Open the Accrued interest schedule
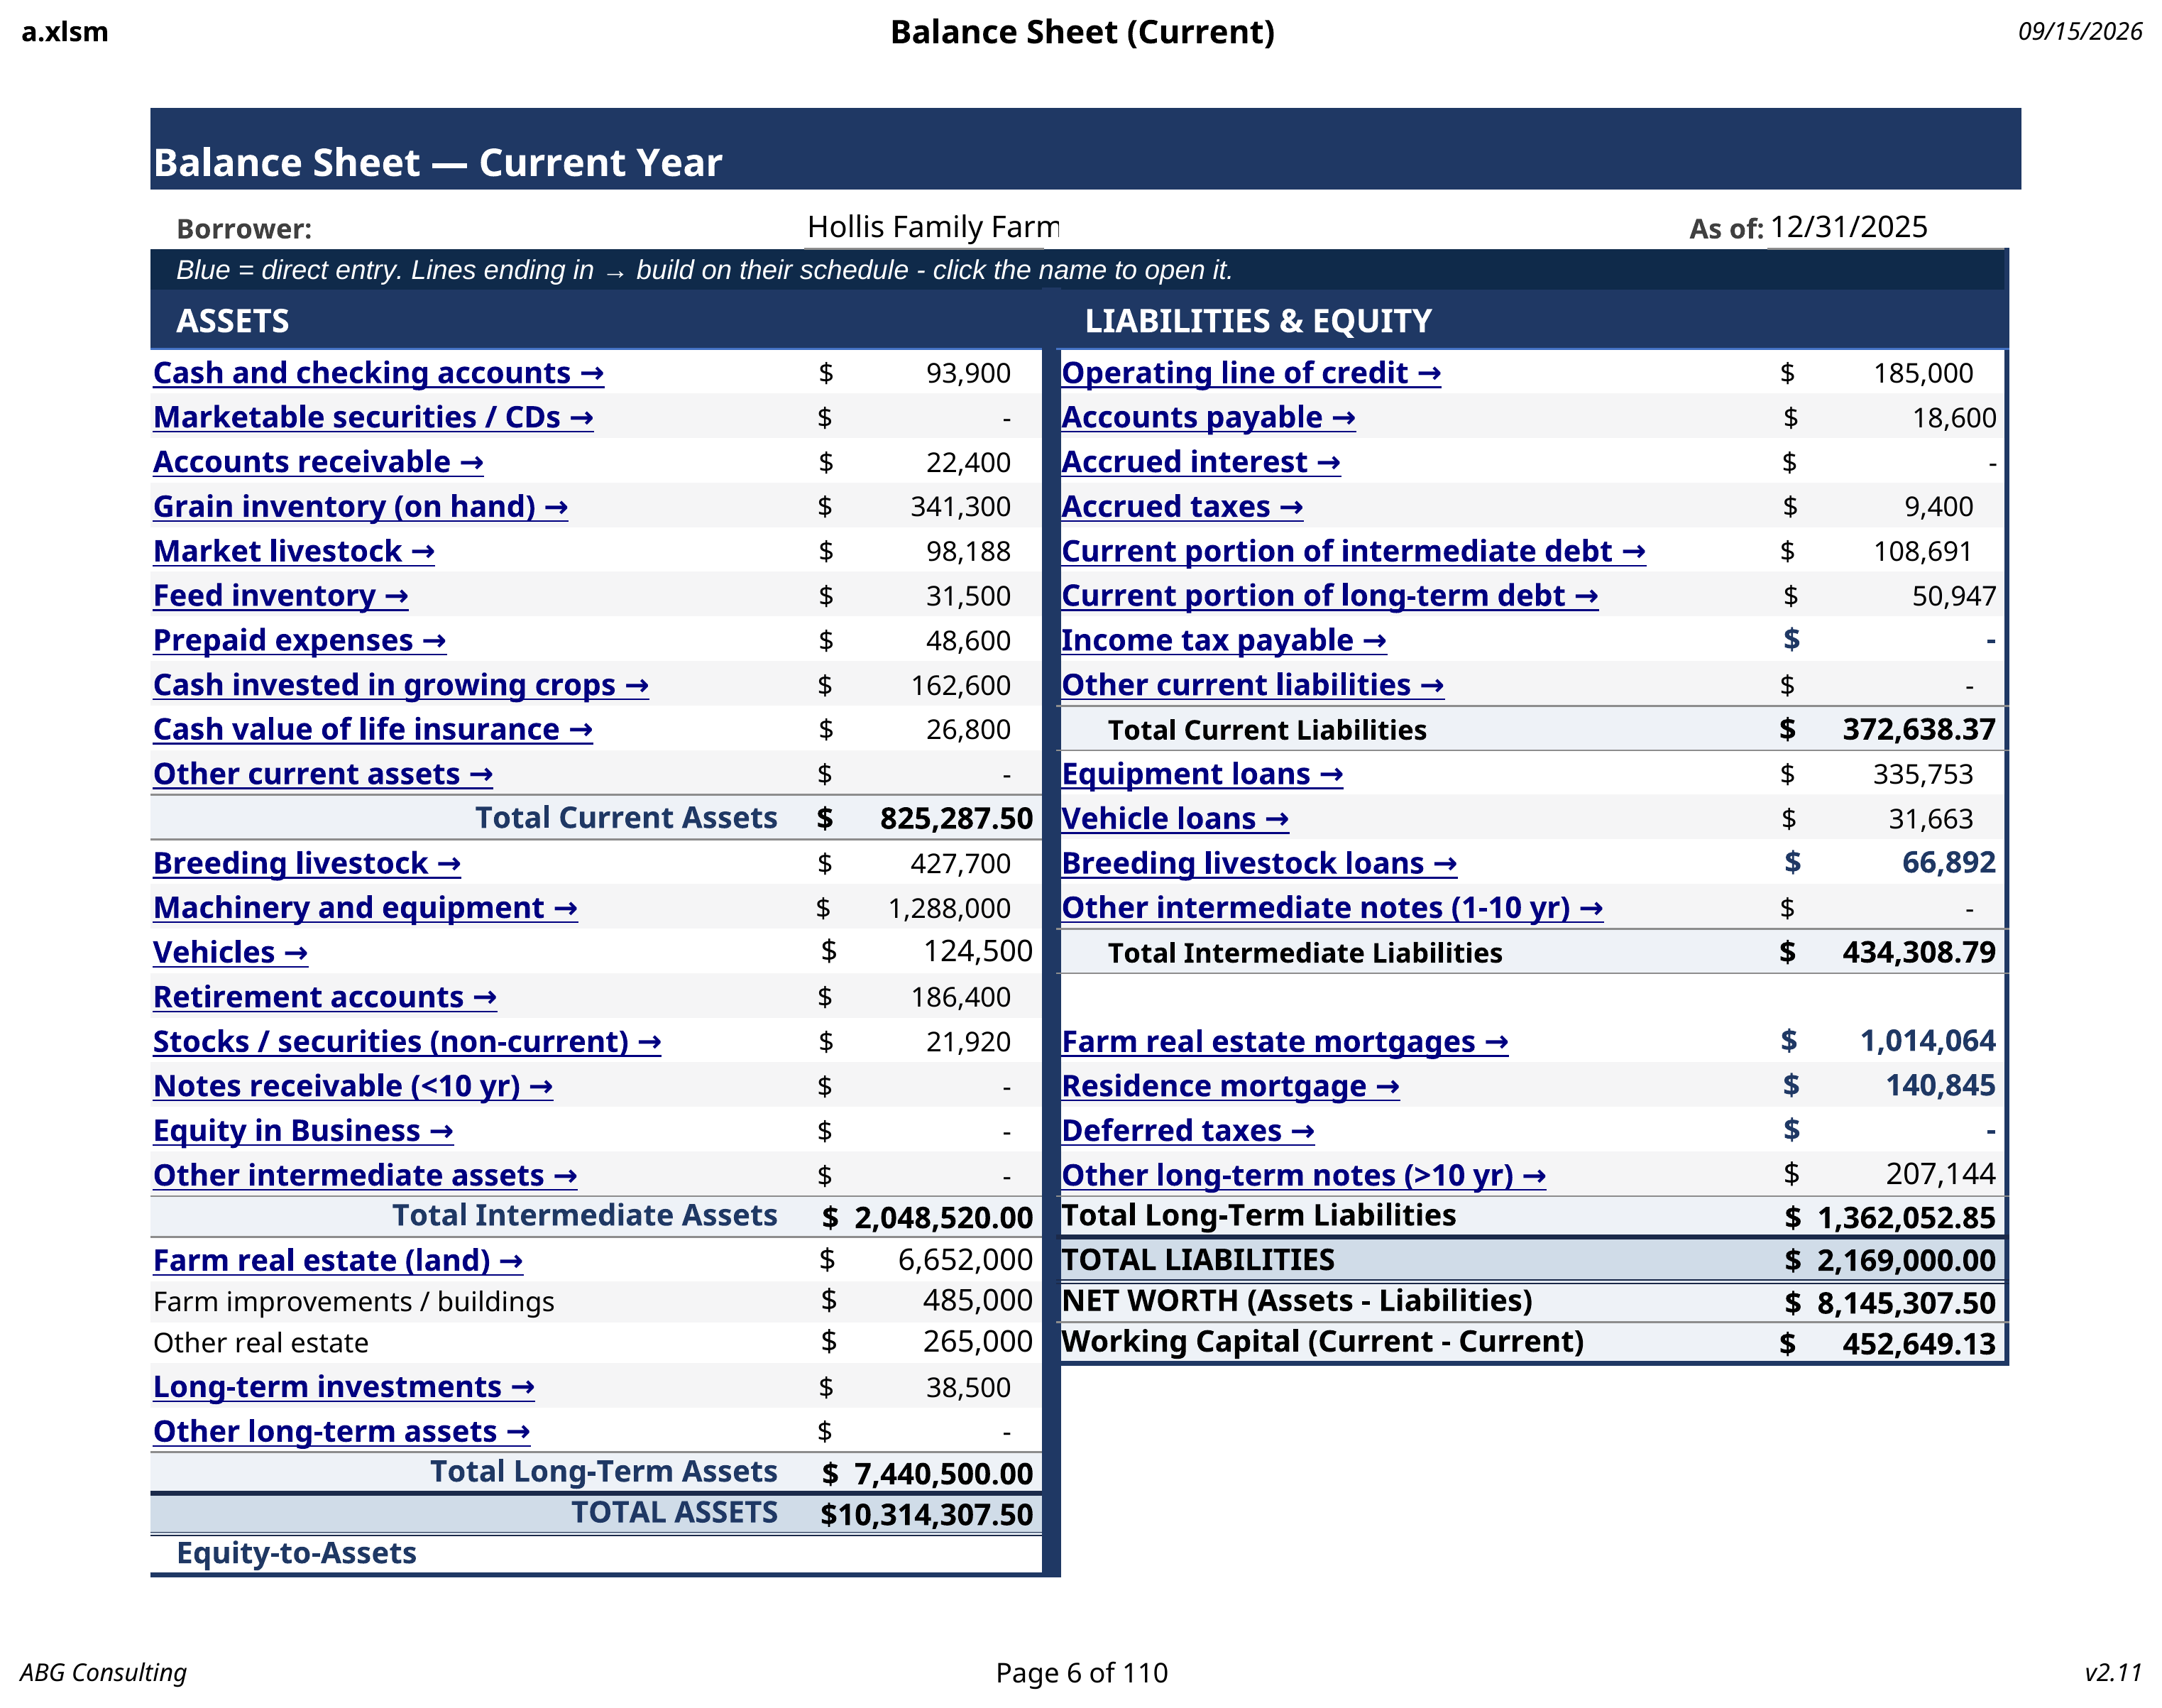2162x1708 pixels. click(1201, 462)
